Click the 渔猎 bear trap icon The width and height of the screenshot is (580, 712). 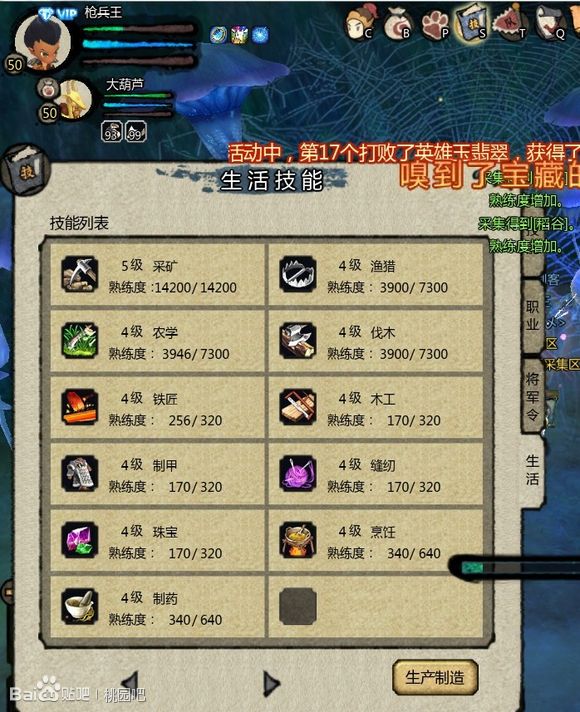point(297,274)
